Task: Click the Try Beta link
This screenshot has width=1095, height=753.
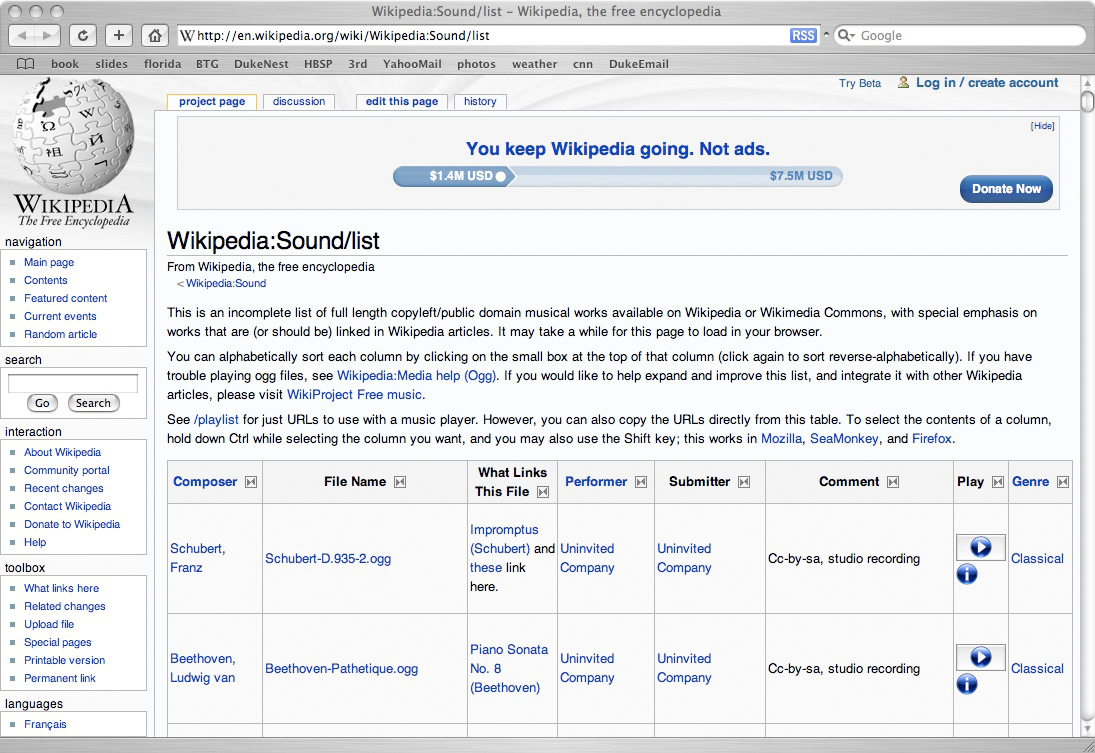Action: click(860, 83)
